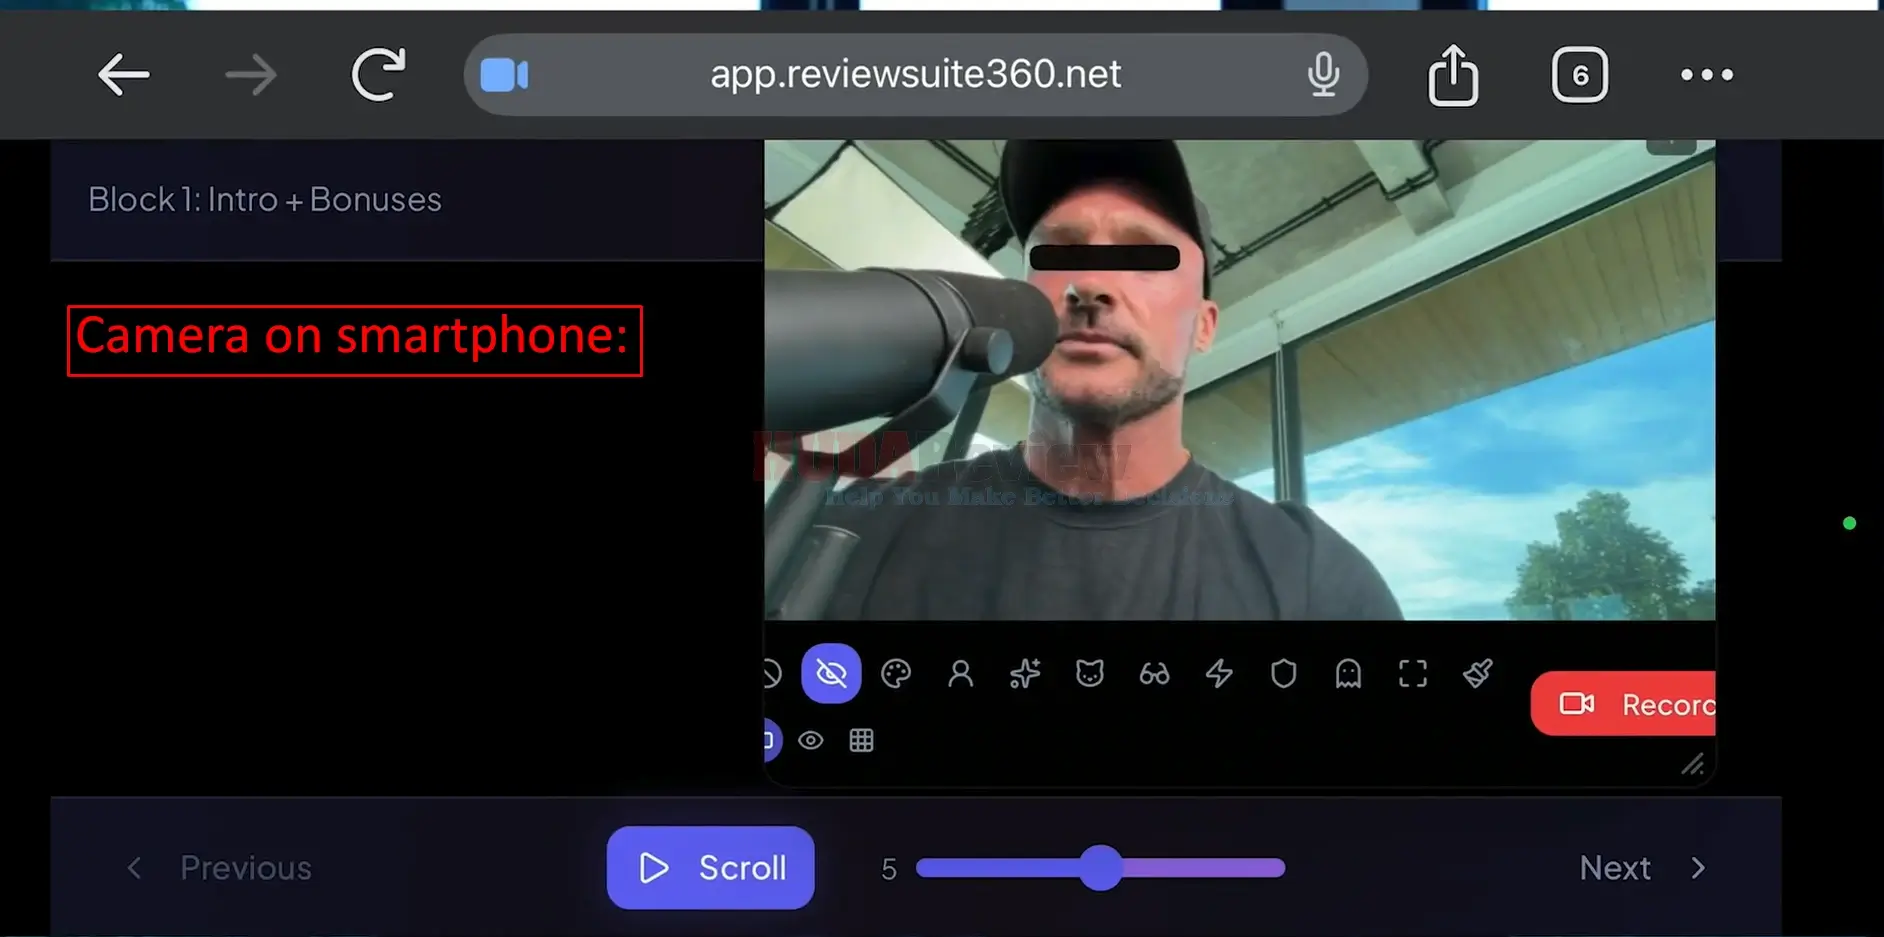Click the lightning flash icon
The width and height of the screenshot is (1884, 937).
1219,673
